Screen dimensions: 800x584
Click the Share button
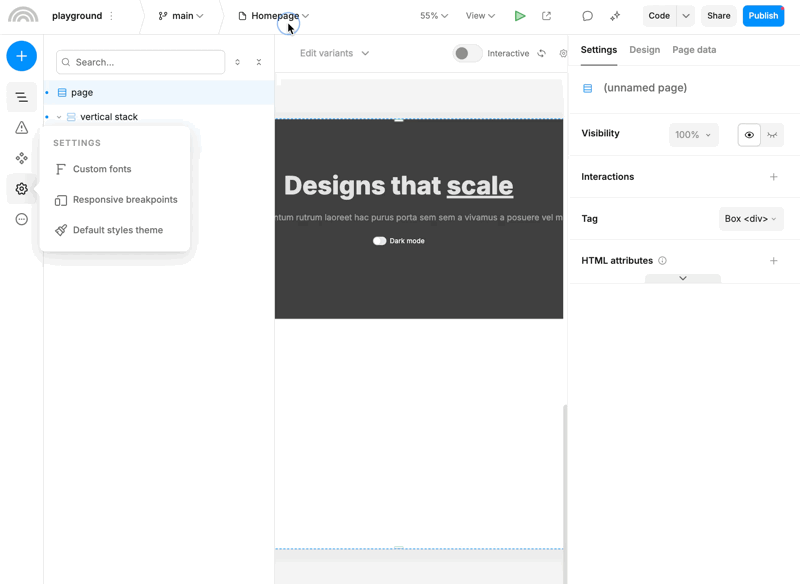point(718,16)
